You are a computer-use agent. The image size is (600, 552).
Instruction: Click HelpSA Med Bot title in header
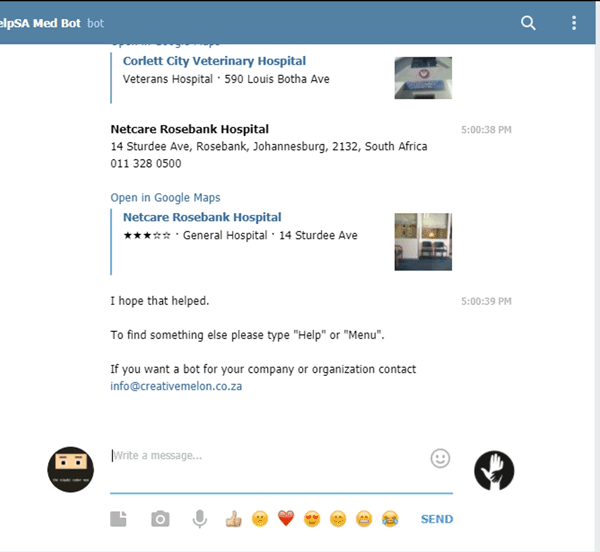tap(41, 23)
